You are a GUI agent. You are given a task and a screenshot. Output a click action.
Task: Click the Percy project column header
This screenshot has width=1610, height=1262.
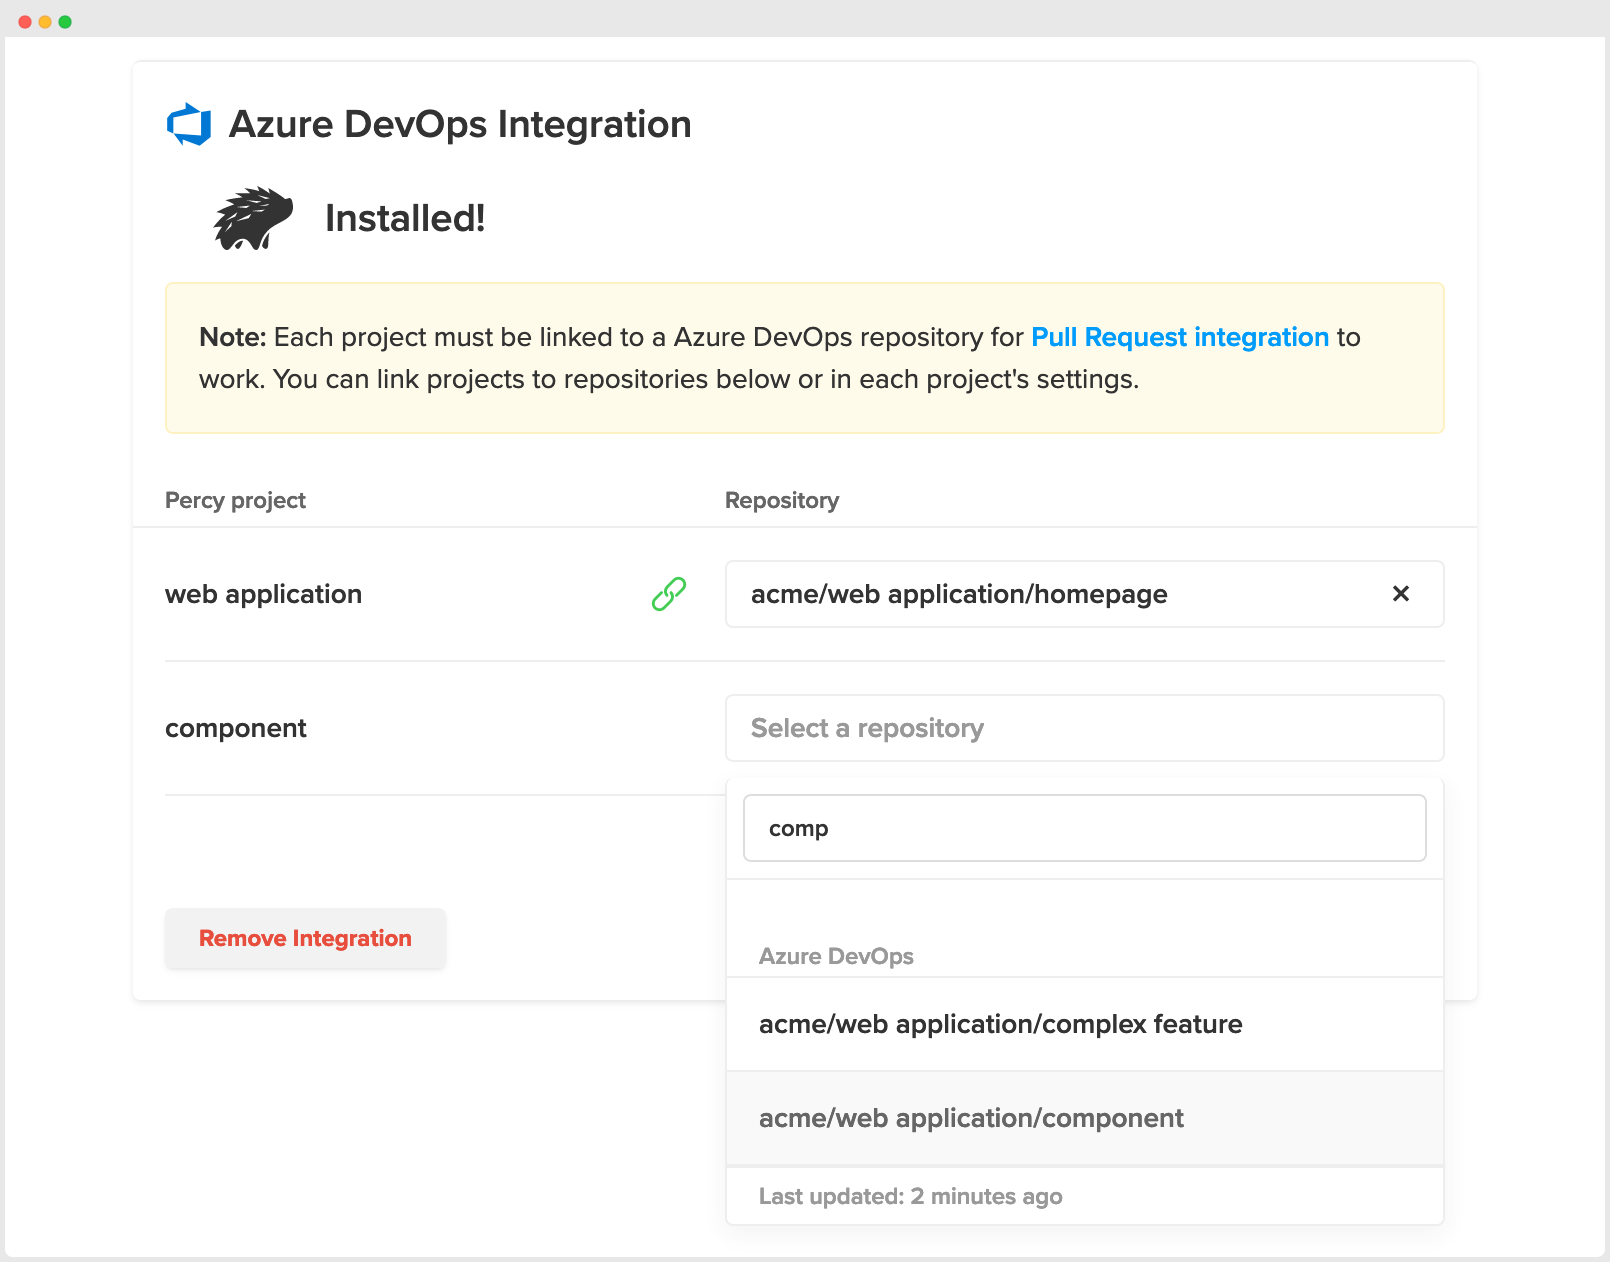tap(235, 500)
